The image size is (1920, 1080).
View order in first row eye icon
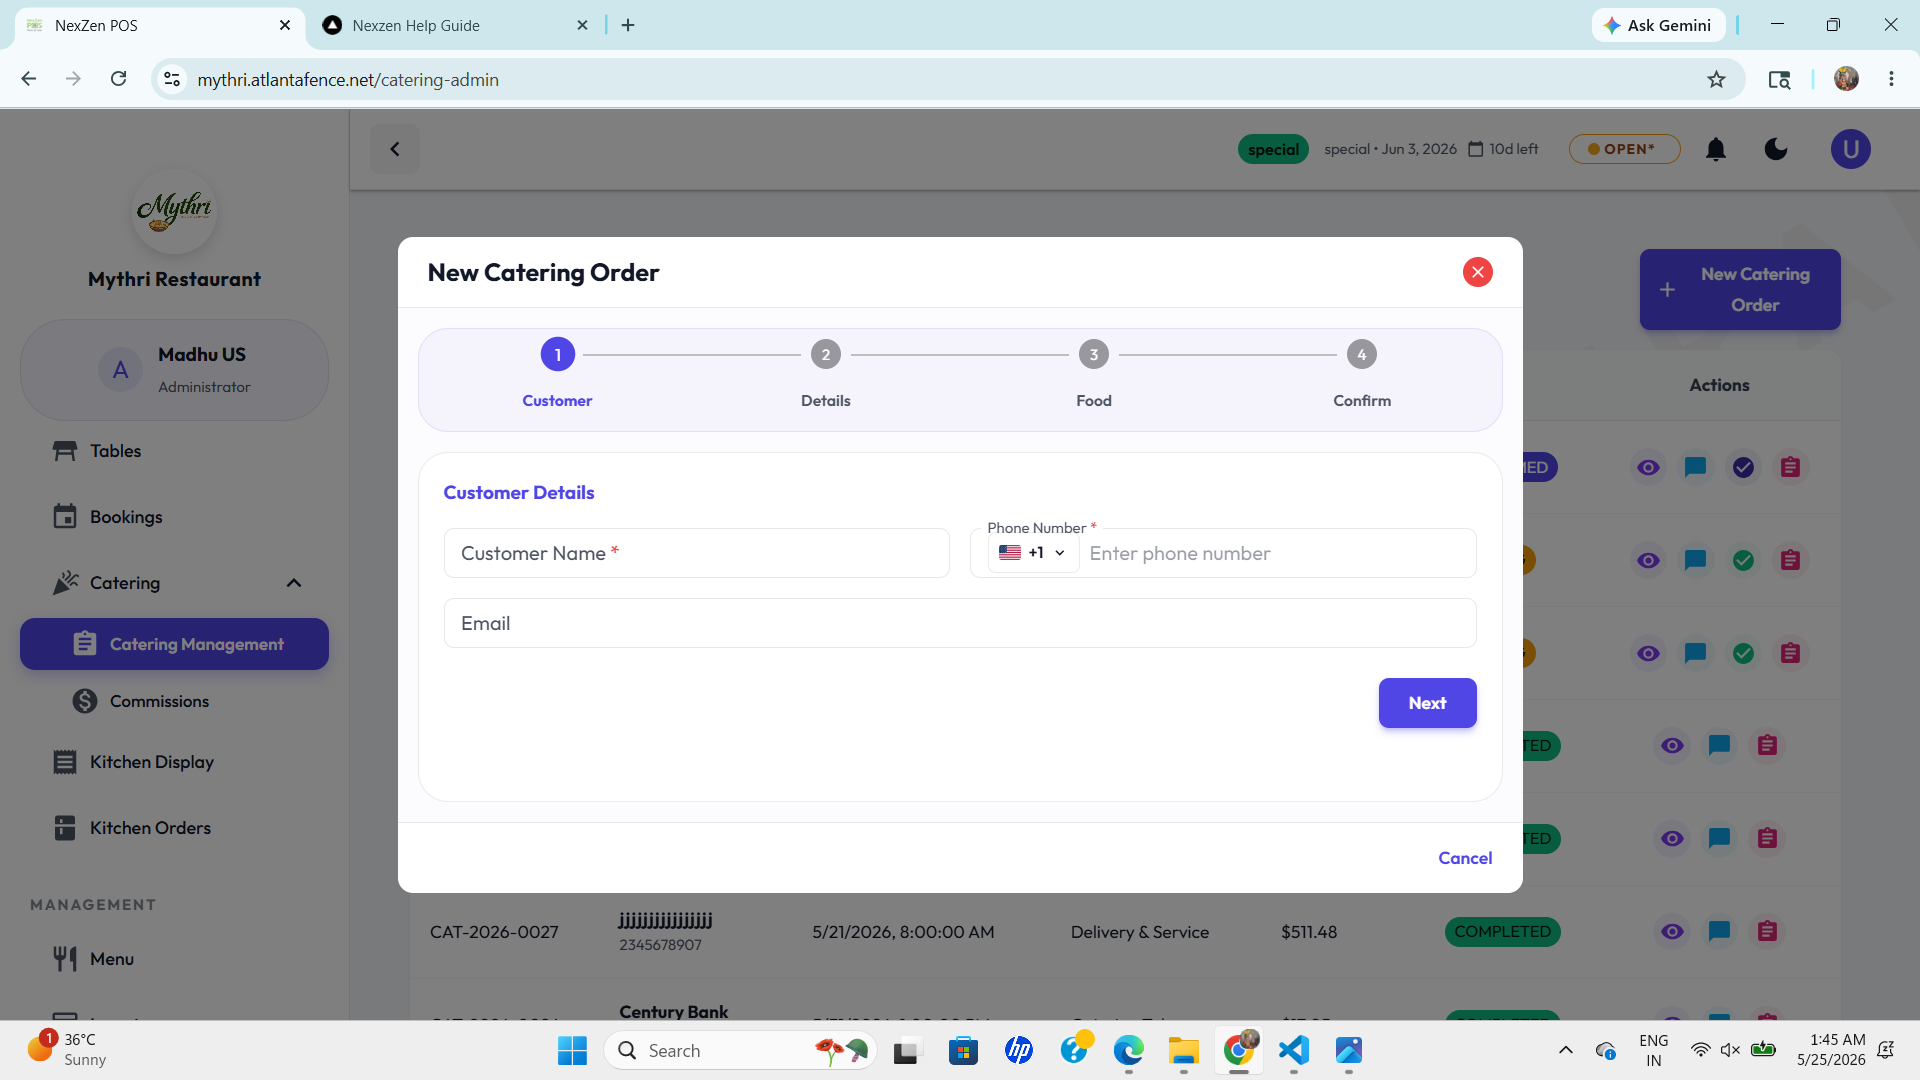[1649, 467]
